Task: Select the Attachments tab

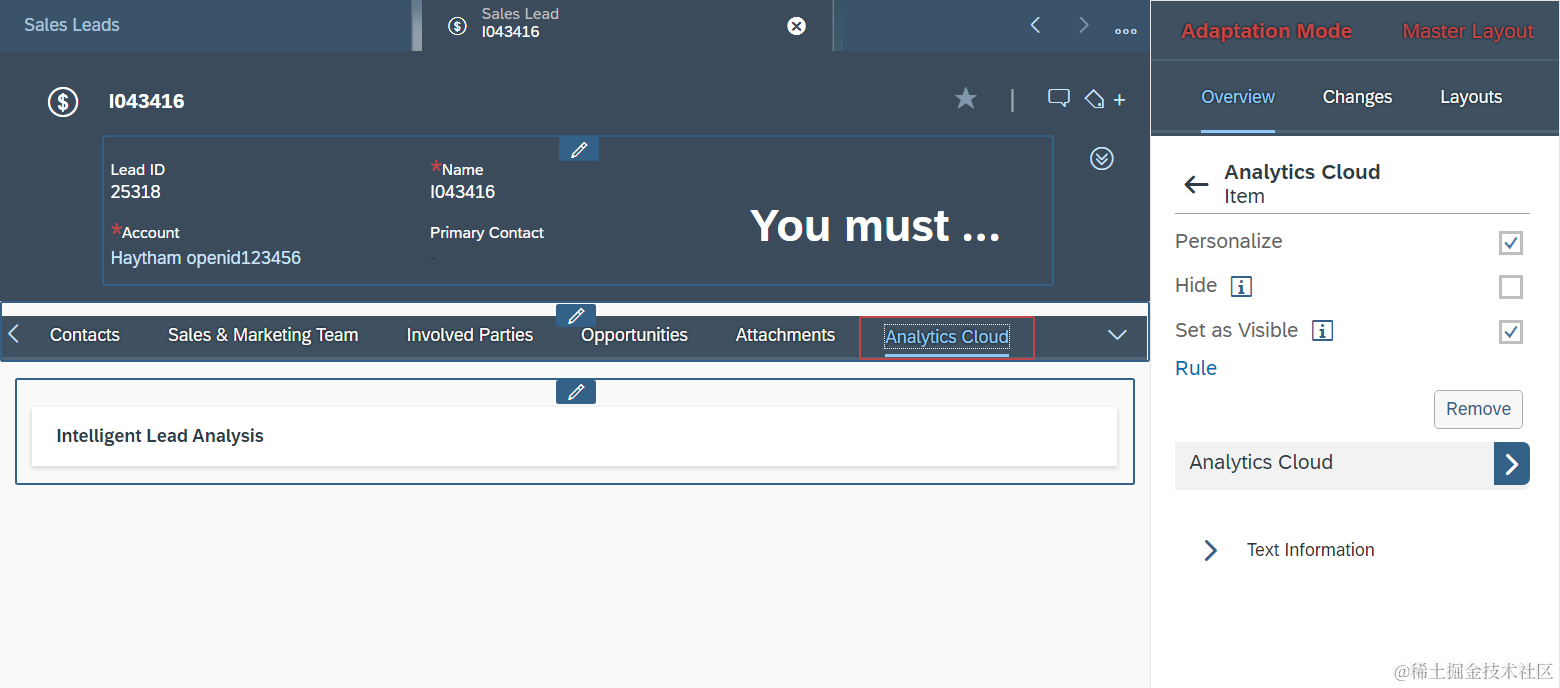Action: point(785,335)
